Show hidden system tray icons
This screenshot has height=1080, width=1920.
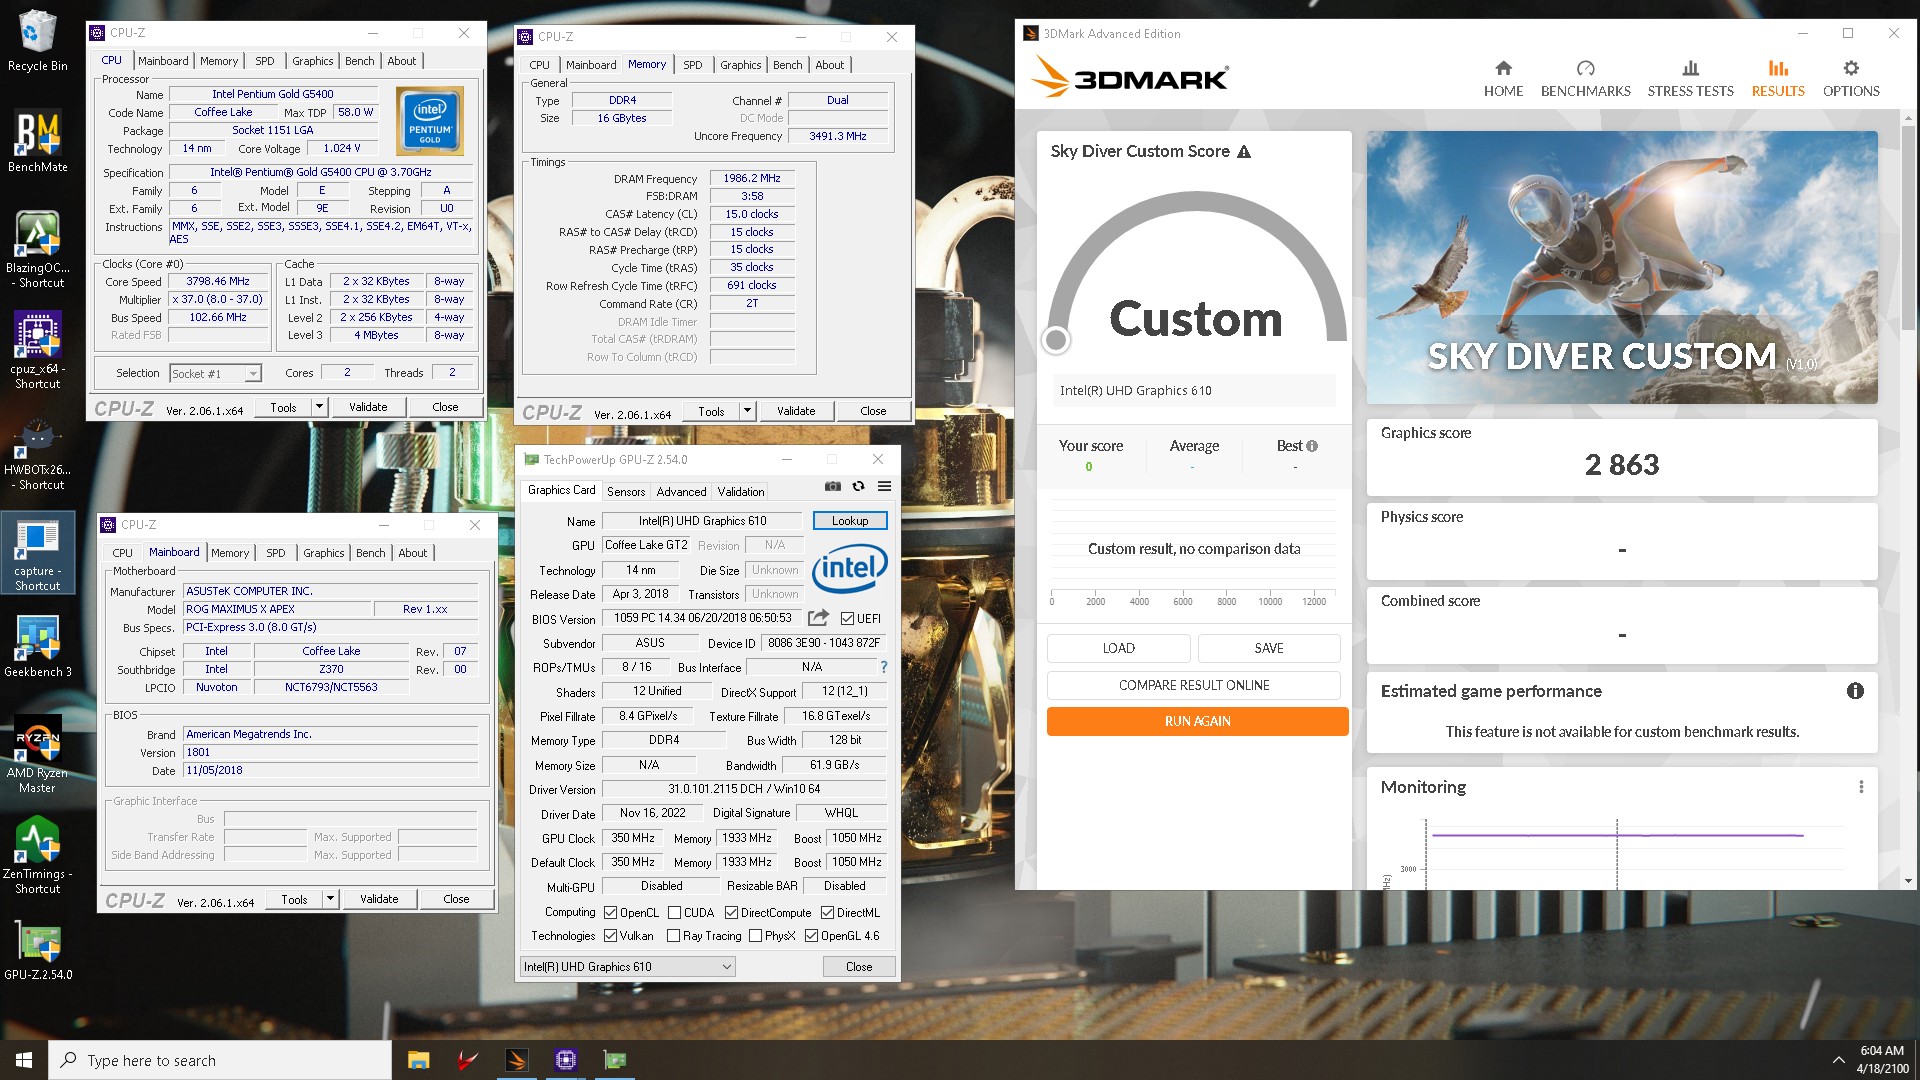(x=1838, y=1060)
